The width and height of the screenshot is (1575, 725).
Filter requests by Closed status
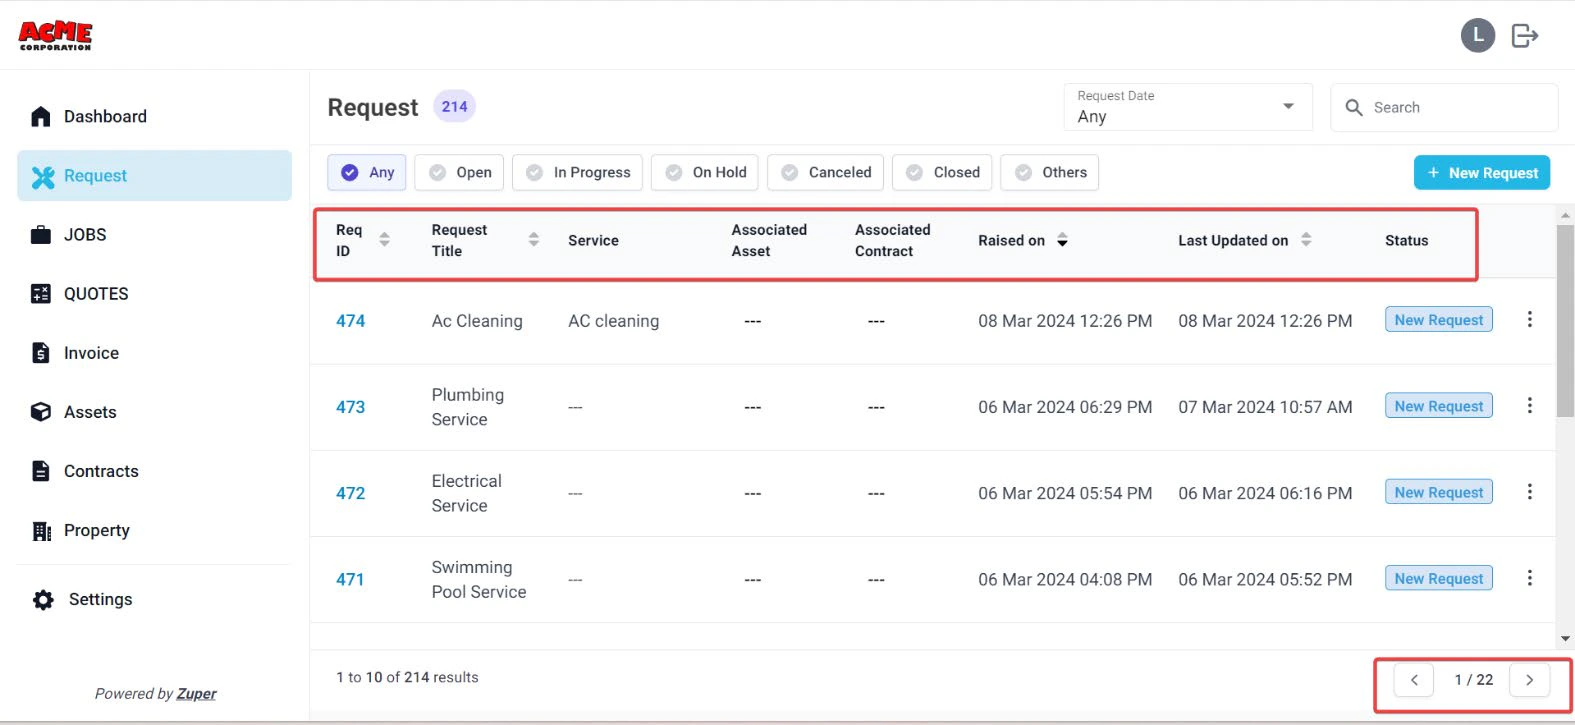pos(943,172)
